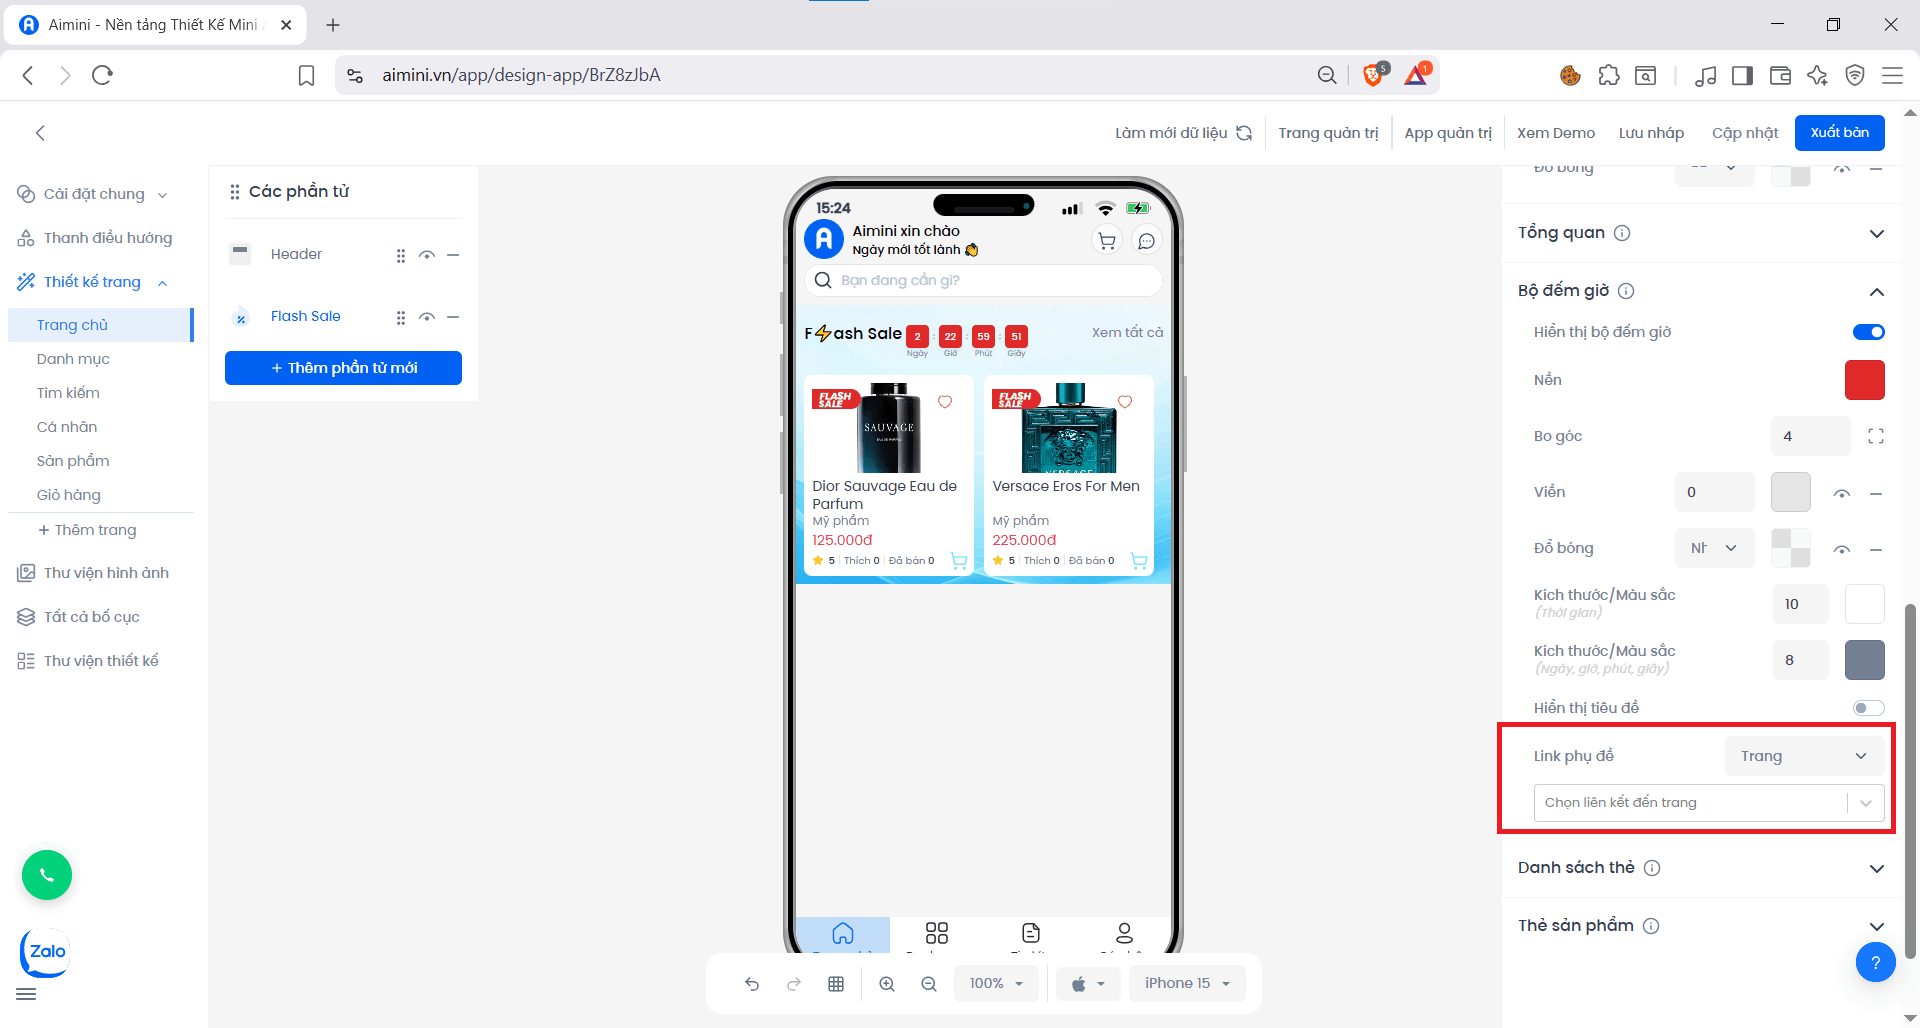Click the Bo góc value field
Screen dimensions: 1920x1028
(x=1810, y=436)
